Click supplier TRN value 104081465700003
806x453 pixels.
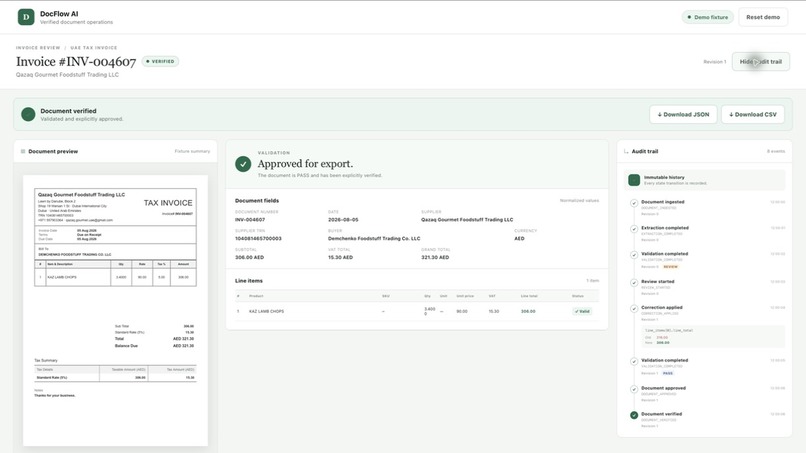(258, 239)
